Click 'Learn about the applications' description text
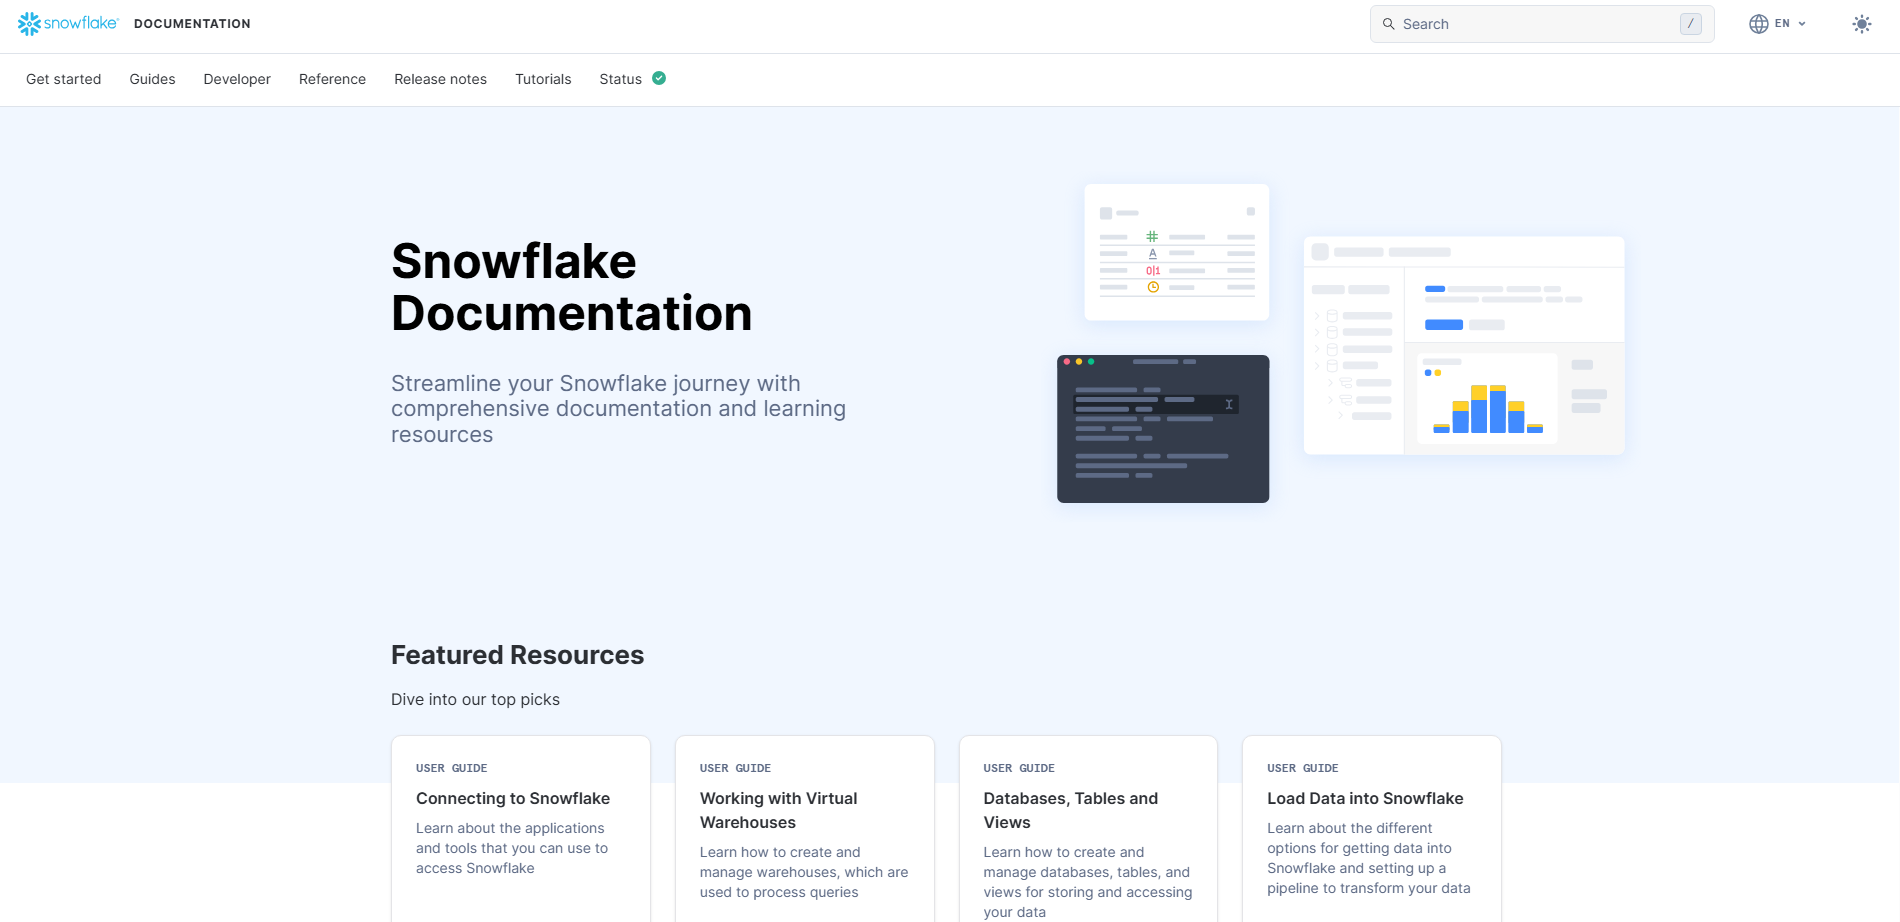The width and height of the screenshot is (1900, 922). click(x=512, y=848)
